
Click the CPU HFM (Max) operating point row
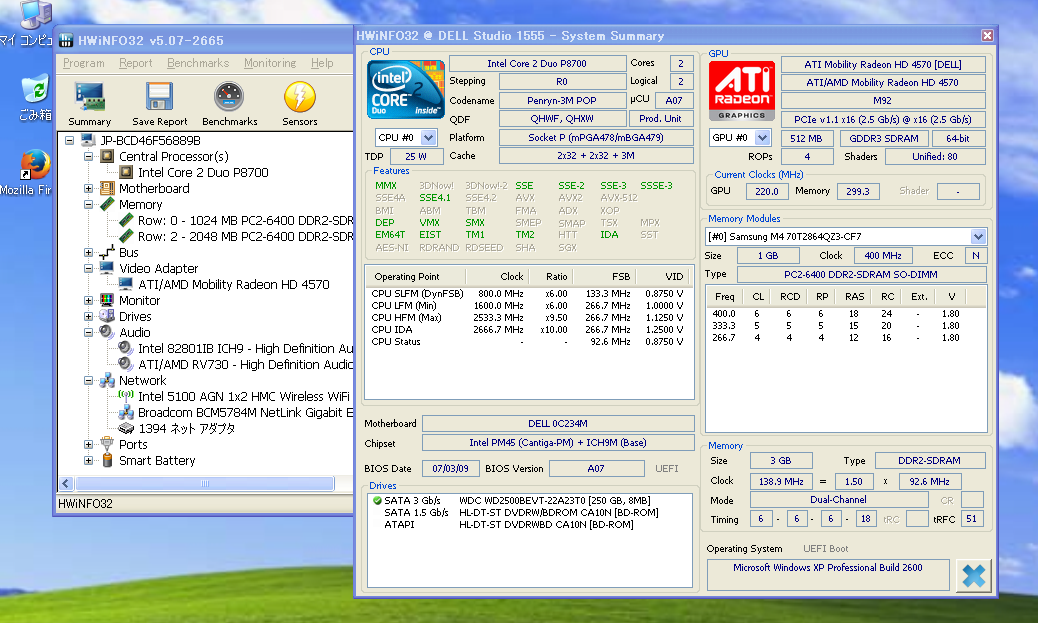[x=528, y=317]
